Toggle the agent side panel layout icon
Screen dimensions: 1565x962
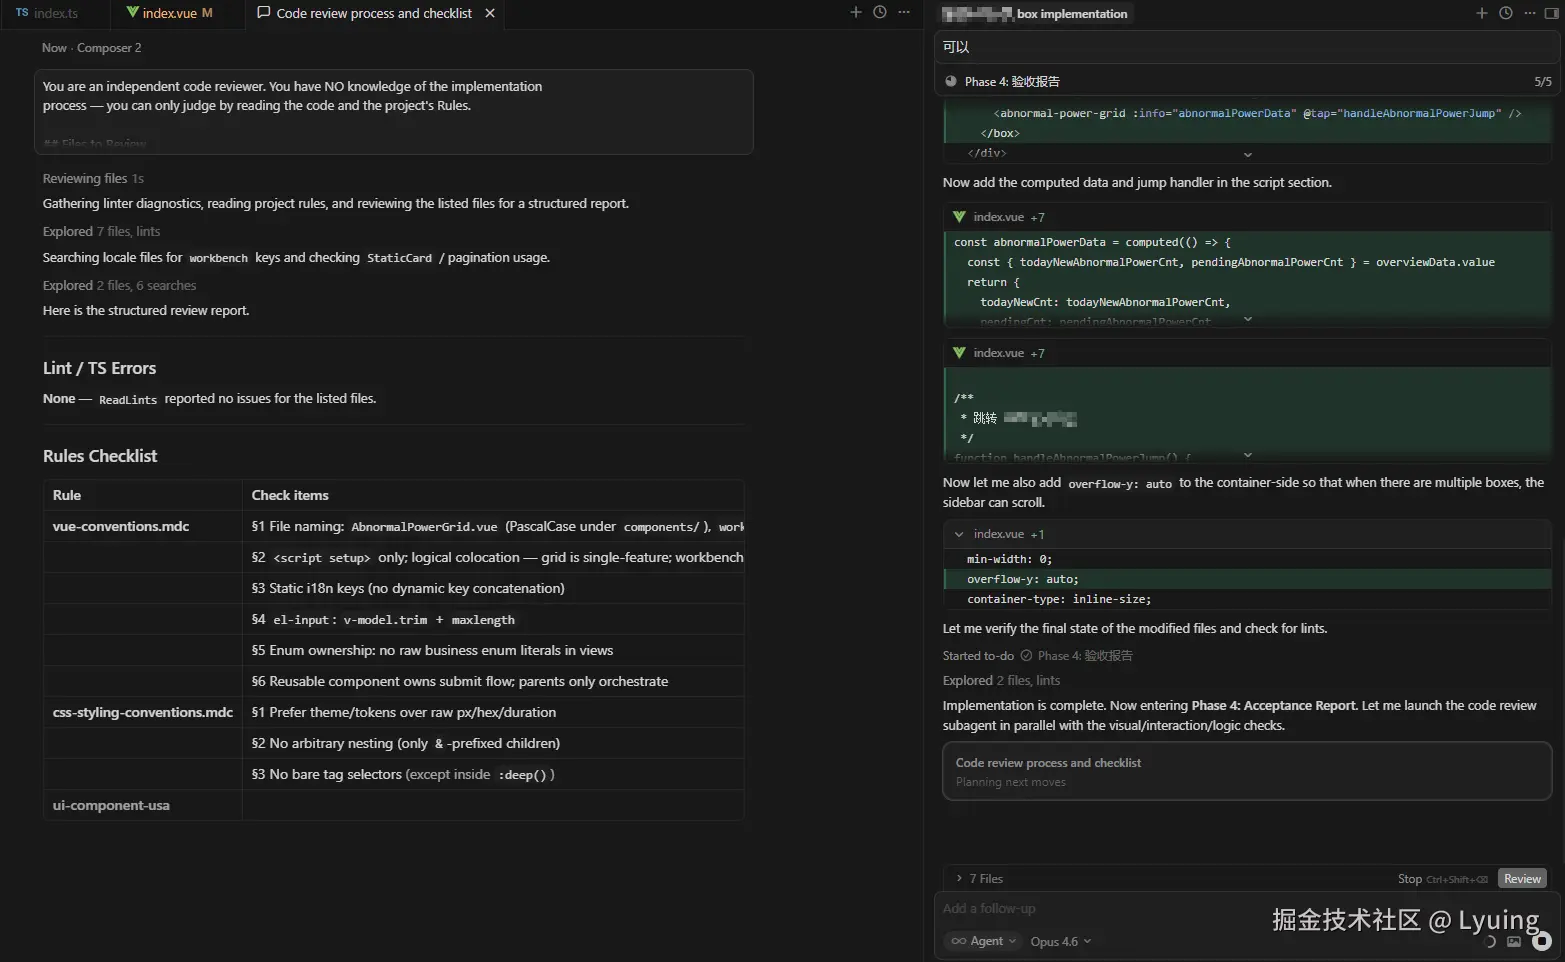(1551, 13)
